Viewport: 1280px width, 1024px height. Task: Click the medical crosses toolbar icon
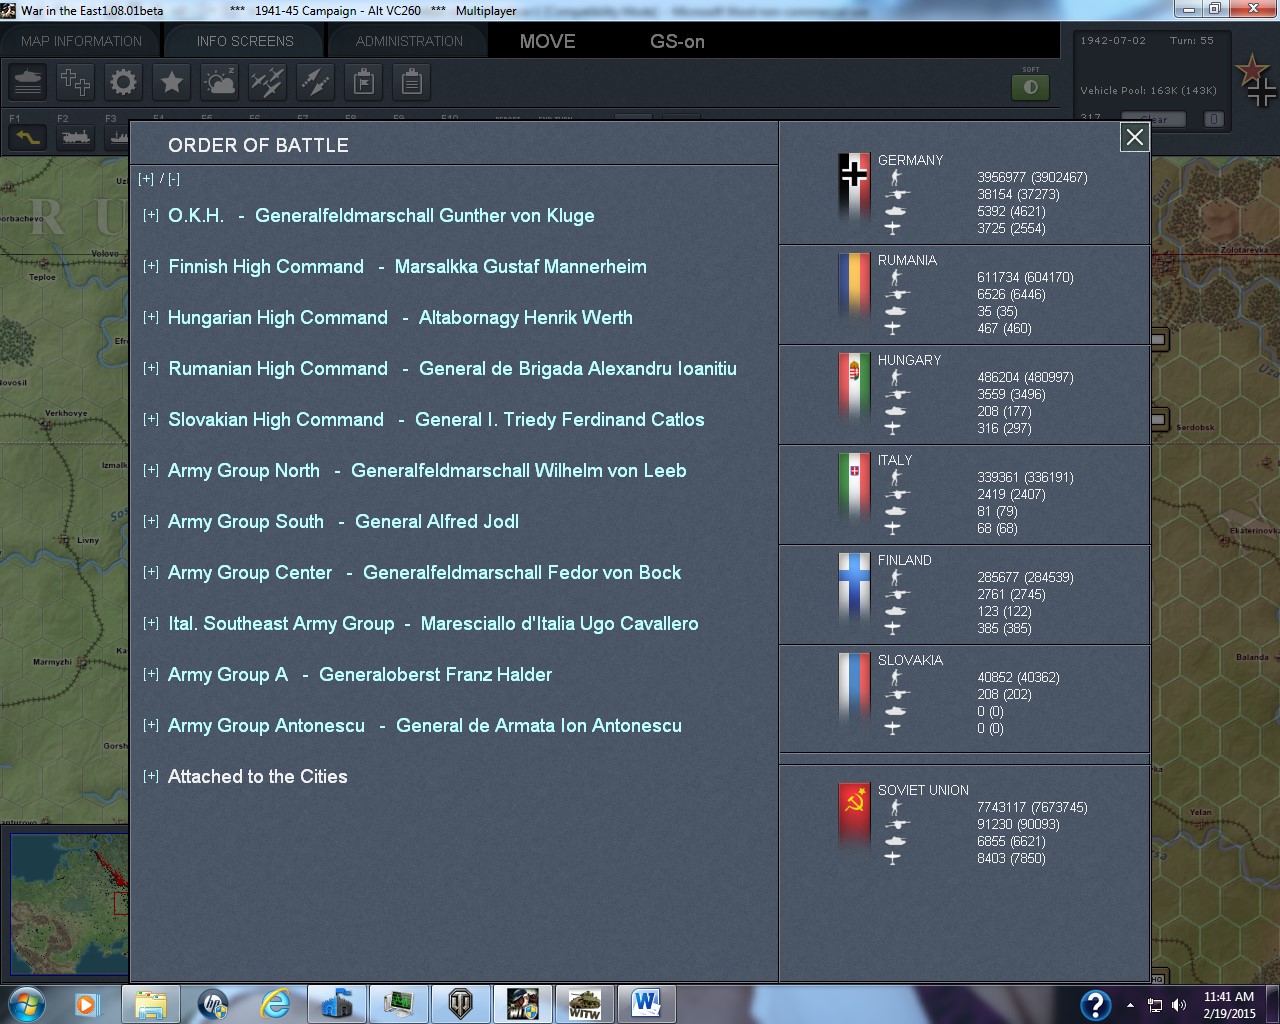76,82
